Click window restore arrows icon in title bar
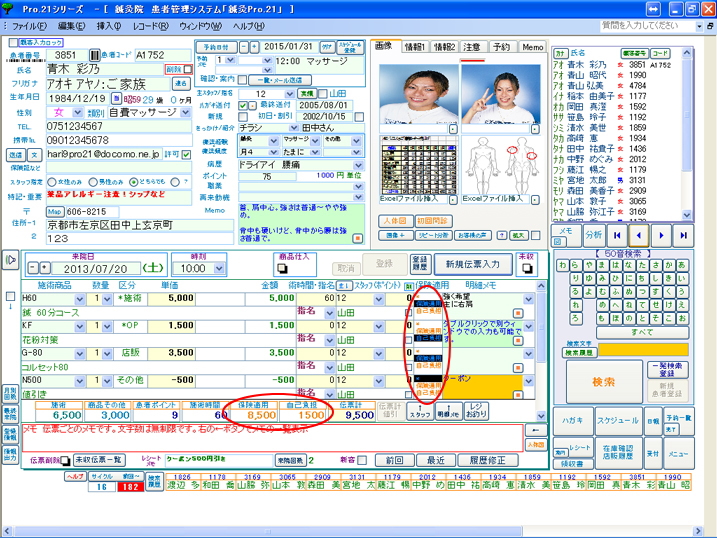 click(x=653, y=9)
